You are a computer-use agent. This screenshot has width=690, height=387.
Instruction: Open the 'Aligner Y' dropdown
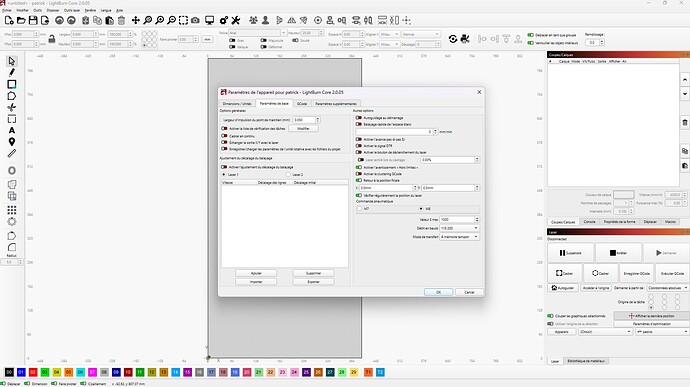[x=389, y=44]
